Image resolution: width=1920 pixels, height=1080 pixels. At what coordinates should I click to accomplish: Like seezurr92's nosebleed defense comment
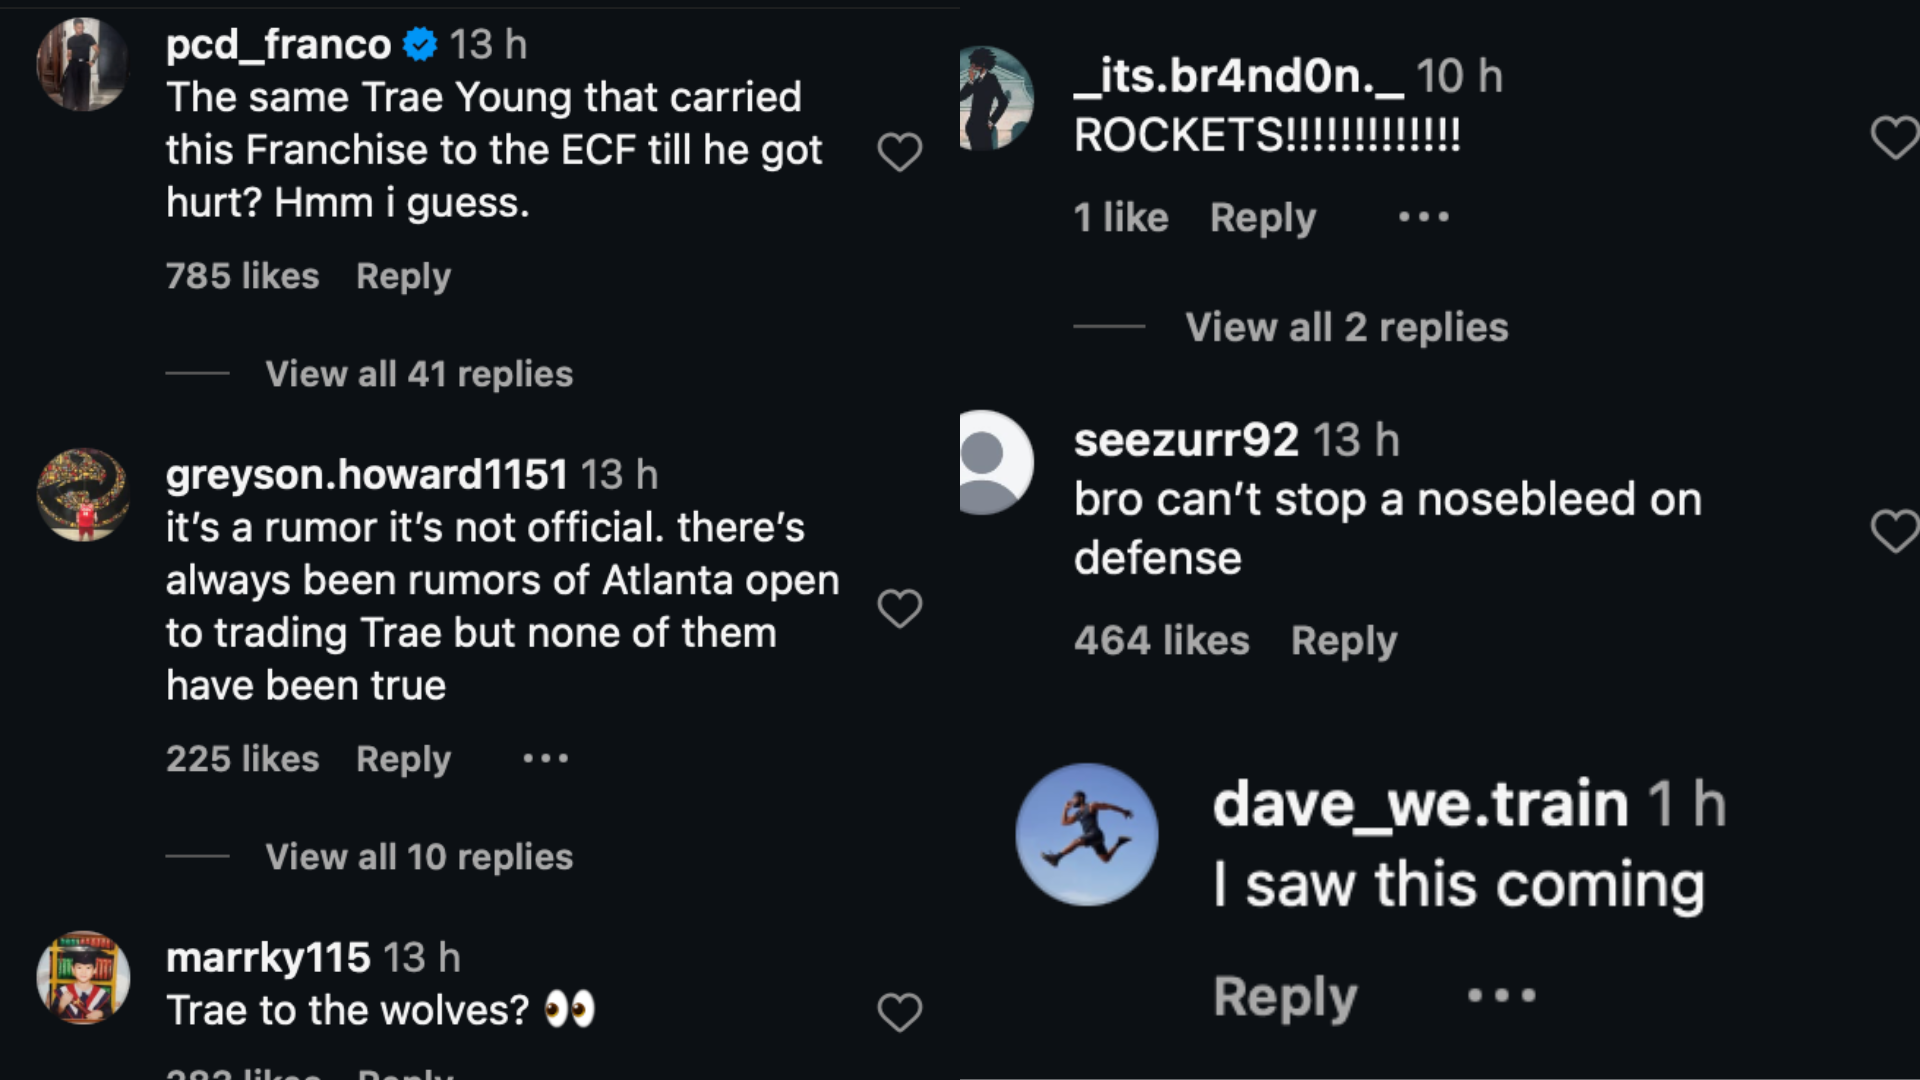tap(1893, 530)
